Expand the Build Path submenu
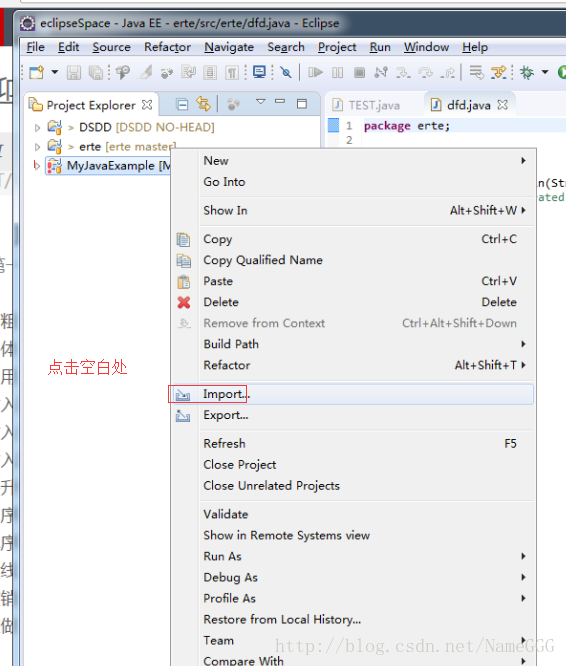Screen dimensions: 566x666 352,344
